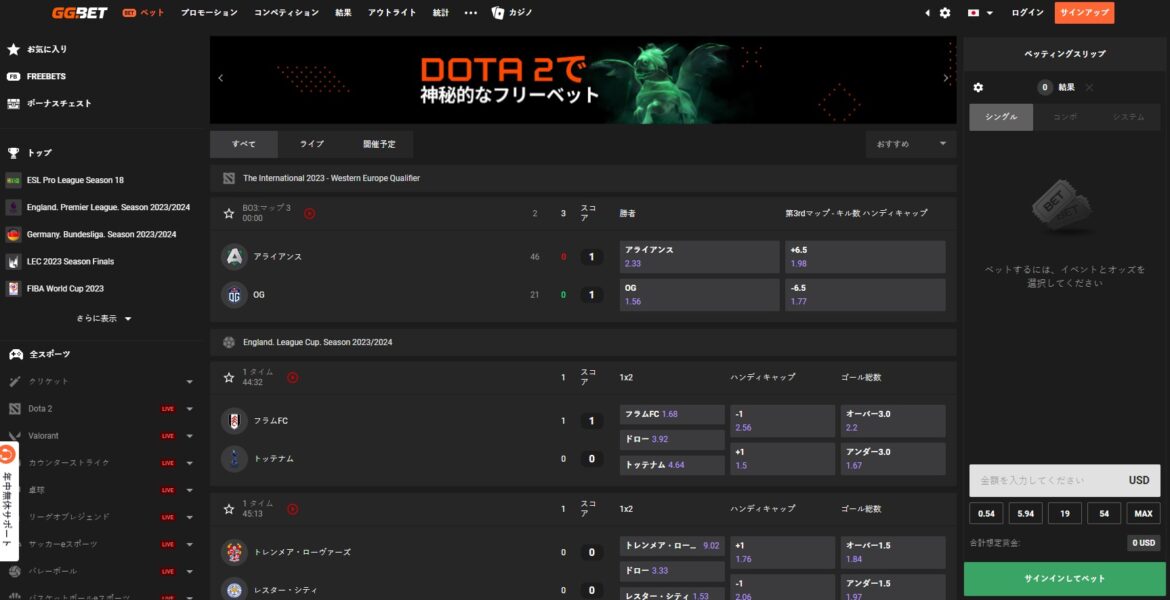Favorite the アライアンス vs OG match star
Screen dimensions: 1170x600
point(229,213)
